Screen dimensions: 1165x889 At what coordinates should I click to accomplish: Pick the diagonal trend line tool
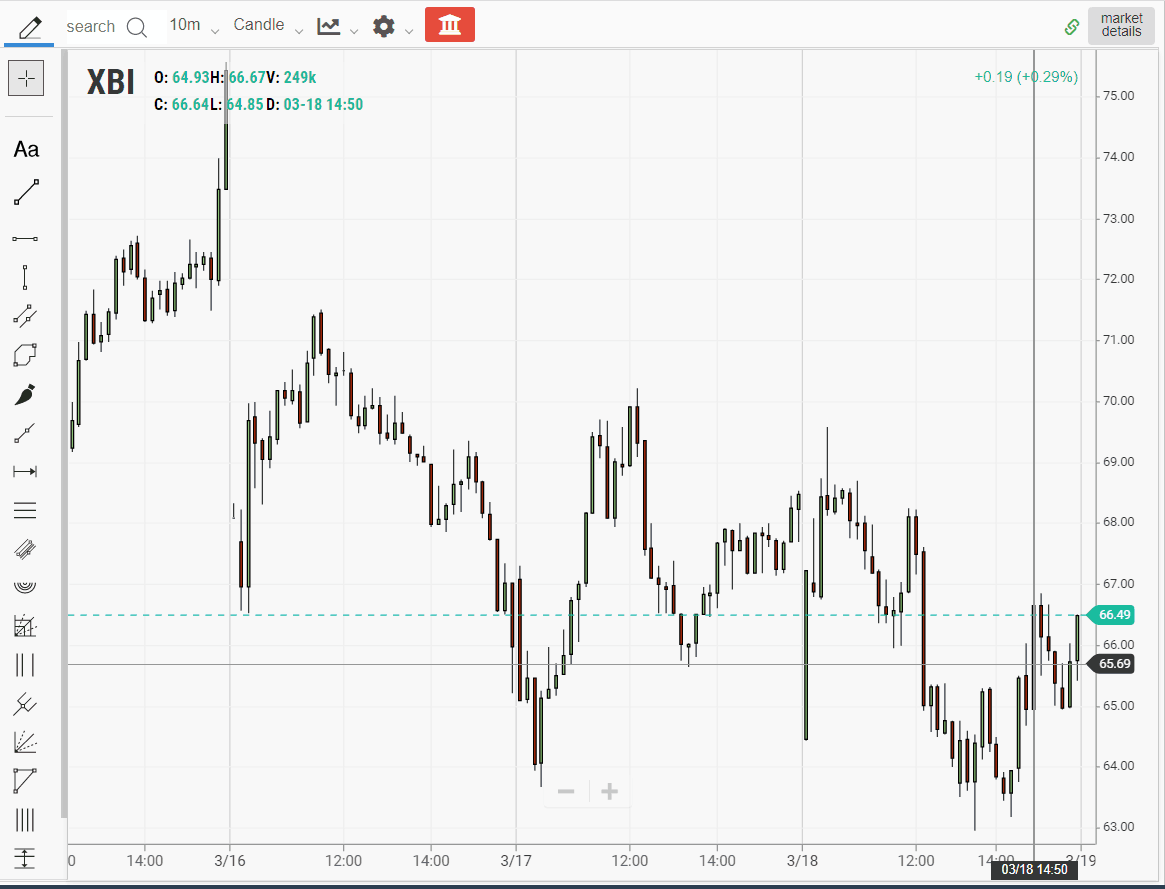[x=26, y=192]
